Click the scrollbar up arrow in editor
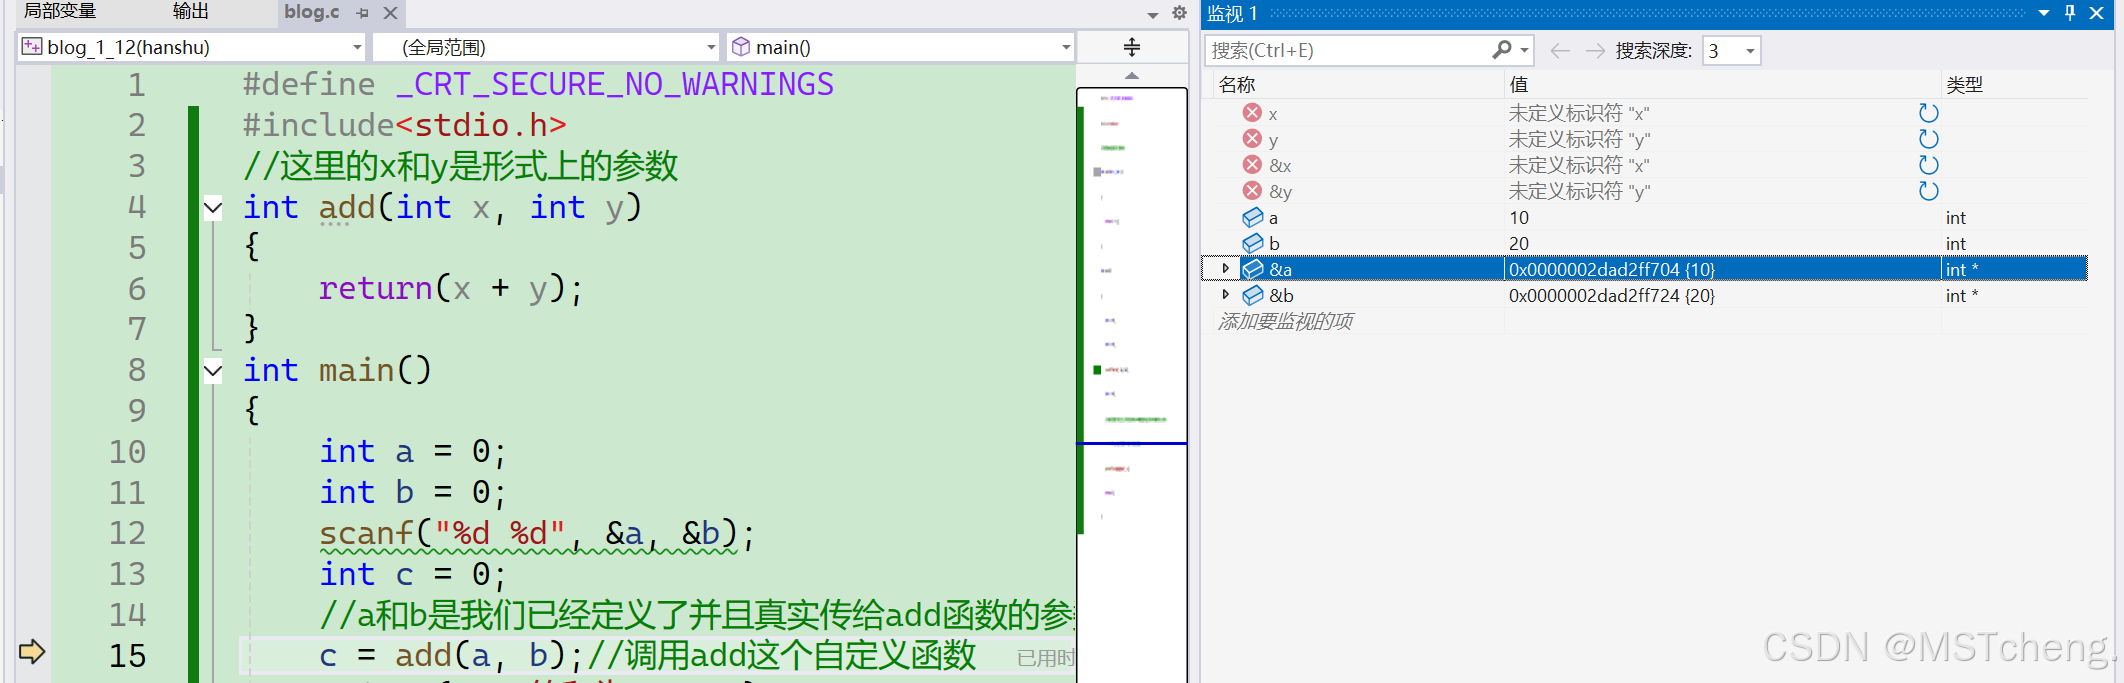This screenshot has width=2124, height=683. tap(1132, 76)
